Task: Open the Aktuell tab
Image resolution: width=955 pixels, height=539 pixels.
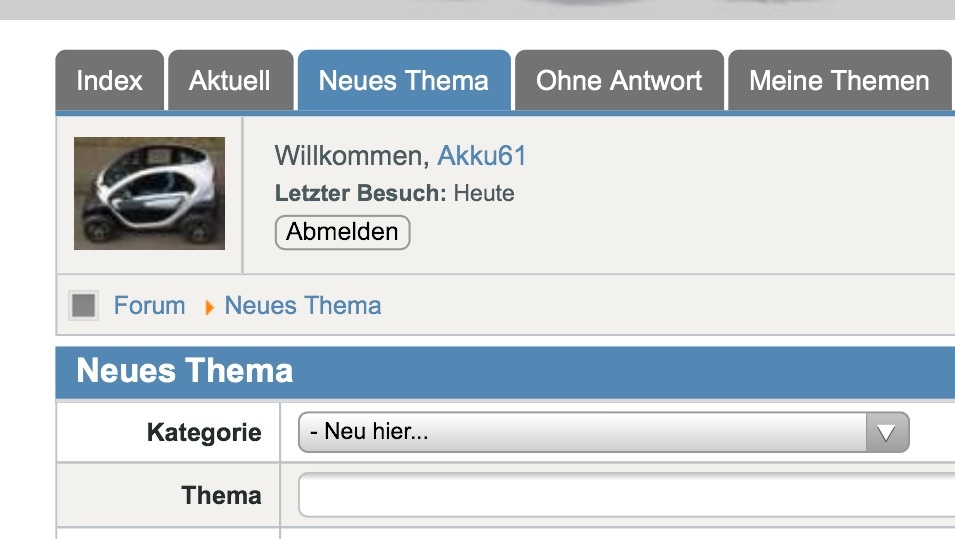Action: [230, 81]
